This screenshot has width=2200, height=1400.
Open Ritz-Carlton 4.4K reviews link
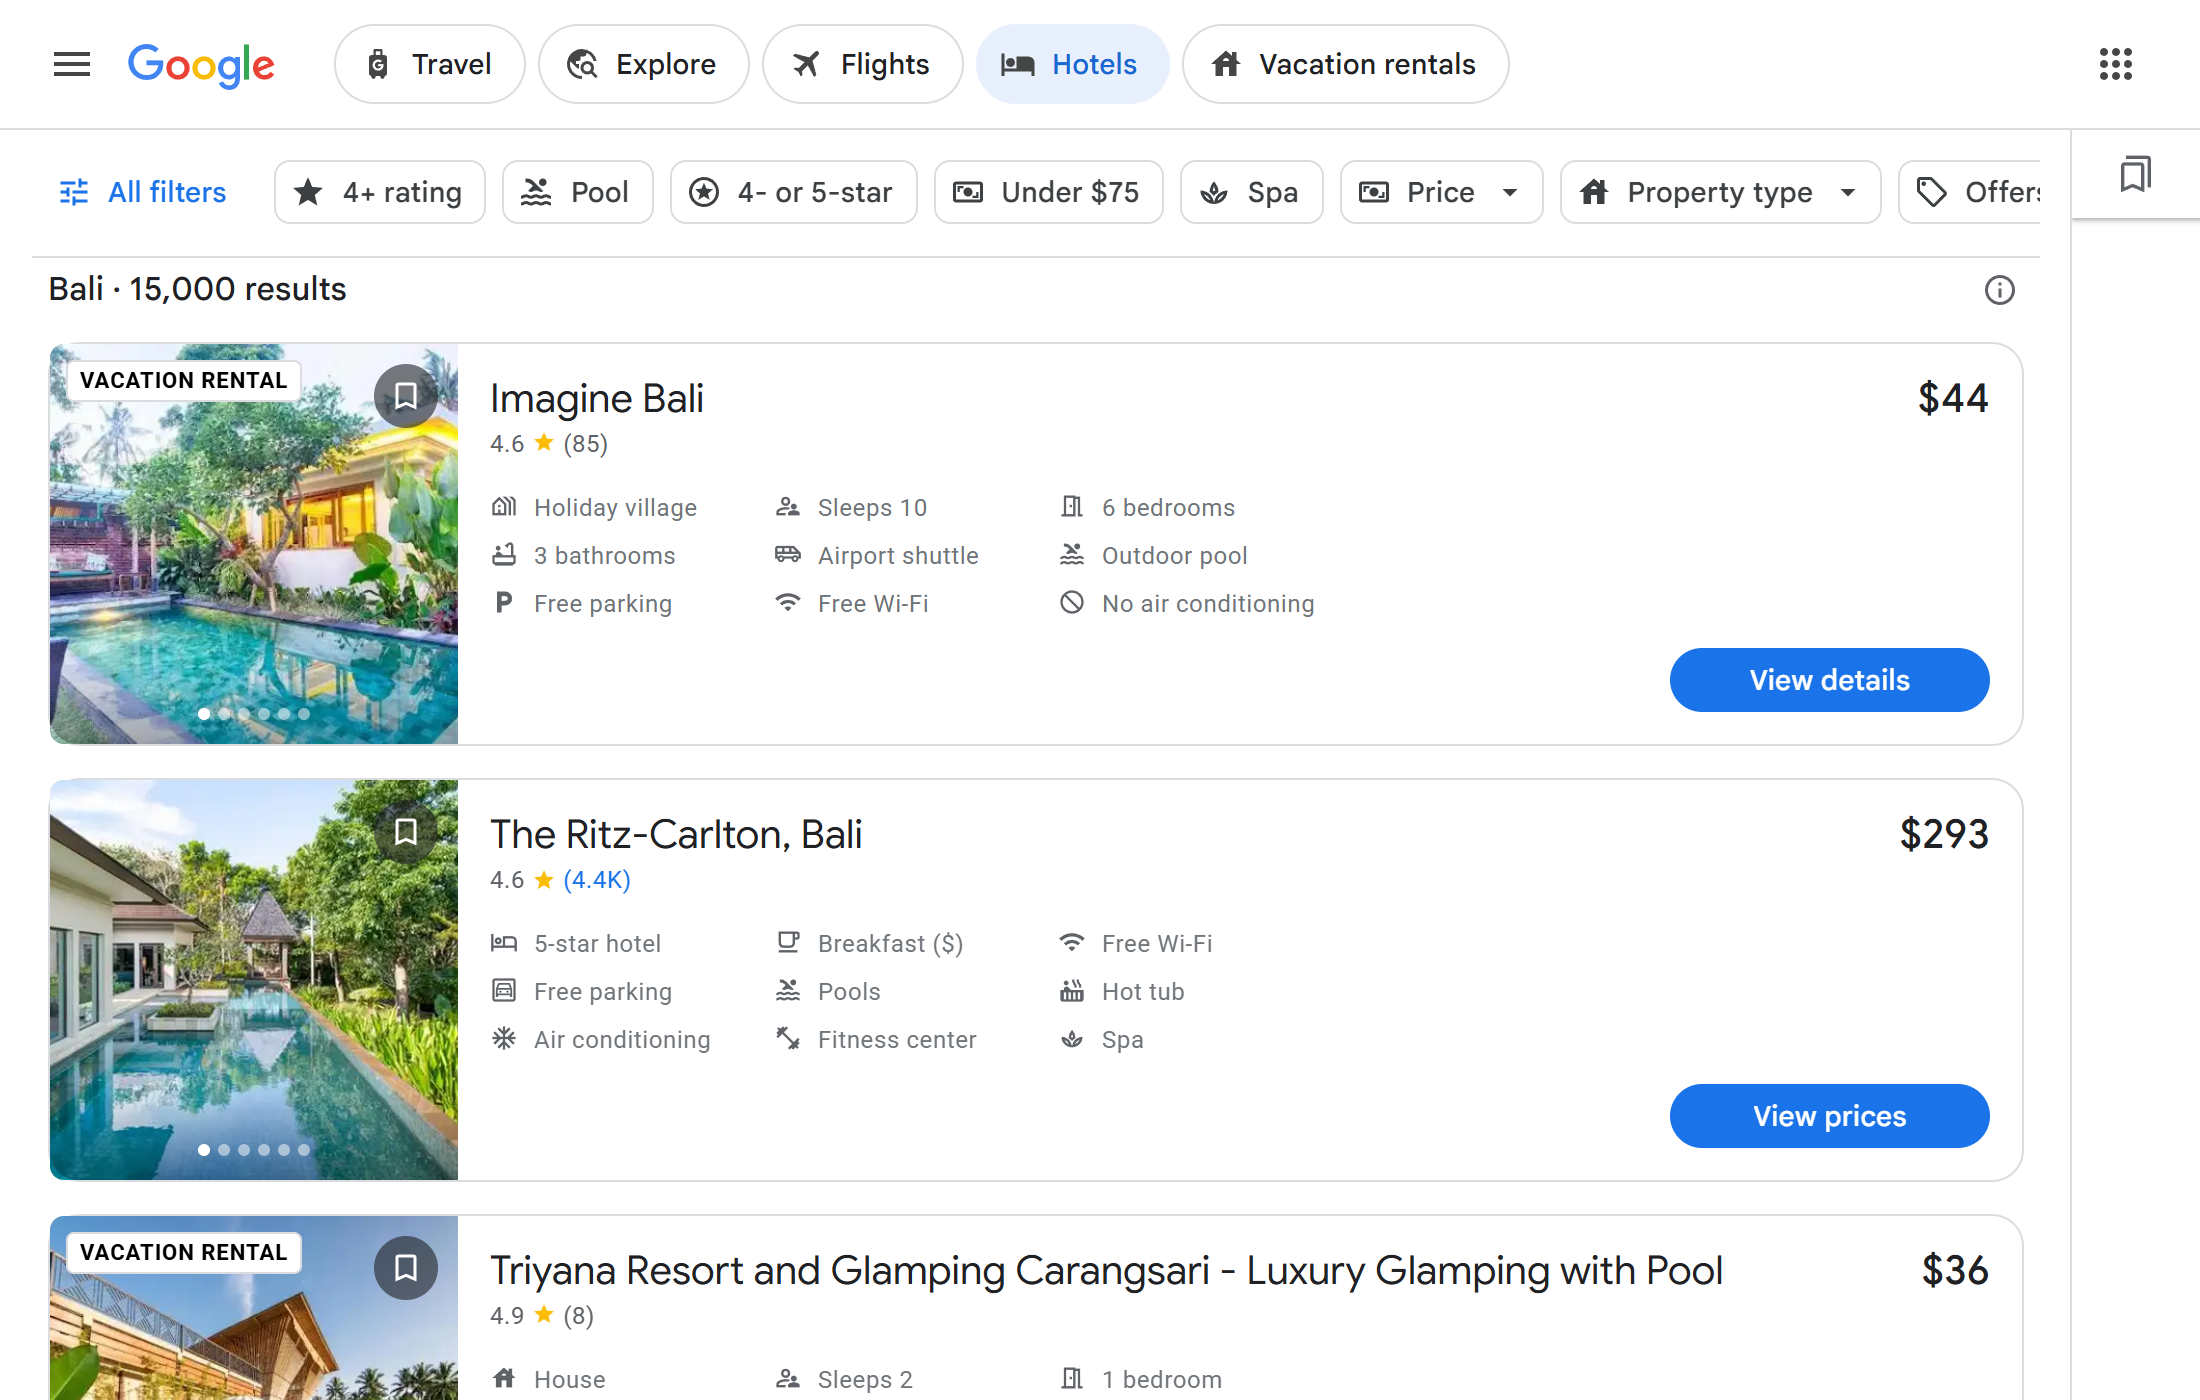click(x=596, y=880)
